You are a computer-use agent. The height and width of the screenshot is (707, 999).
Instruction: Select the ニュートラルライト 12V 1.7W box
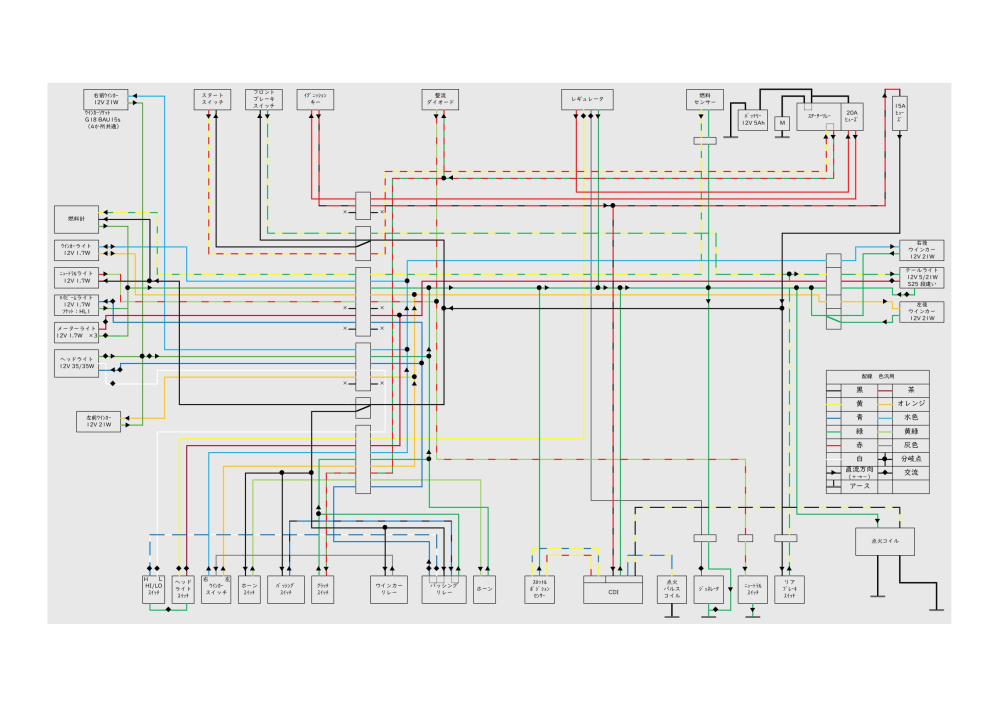(x=76, y=277)
